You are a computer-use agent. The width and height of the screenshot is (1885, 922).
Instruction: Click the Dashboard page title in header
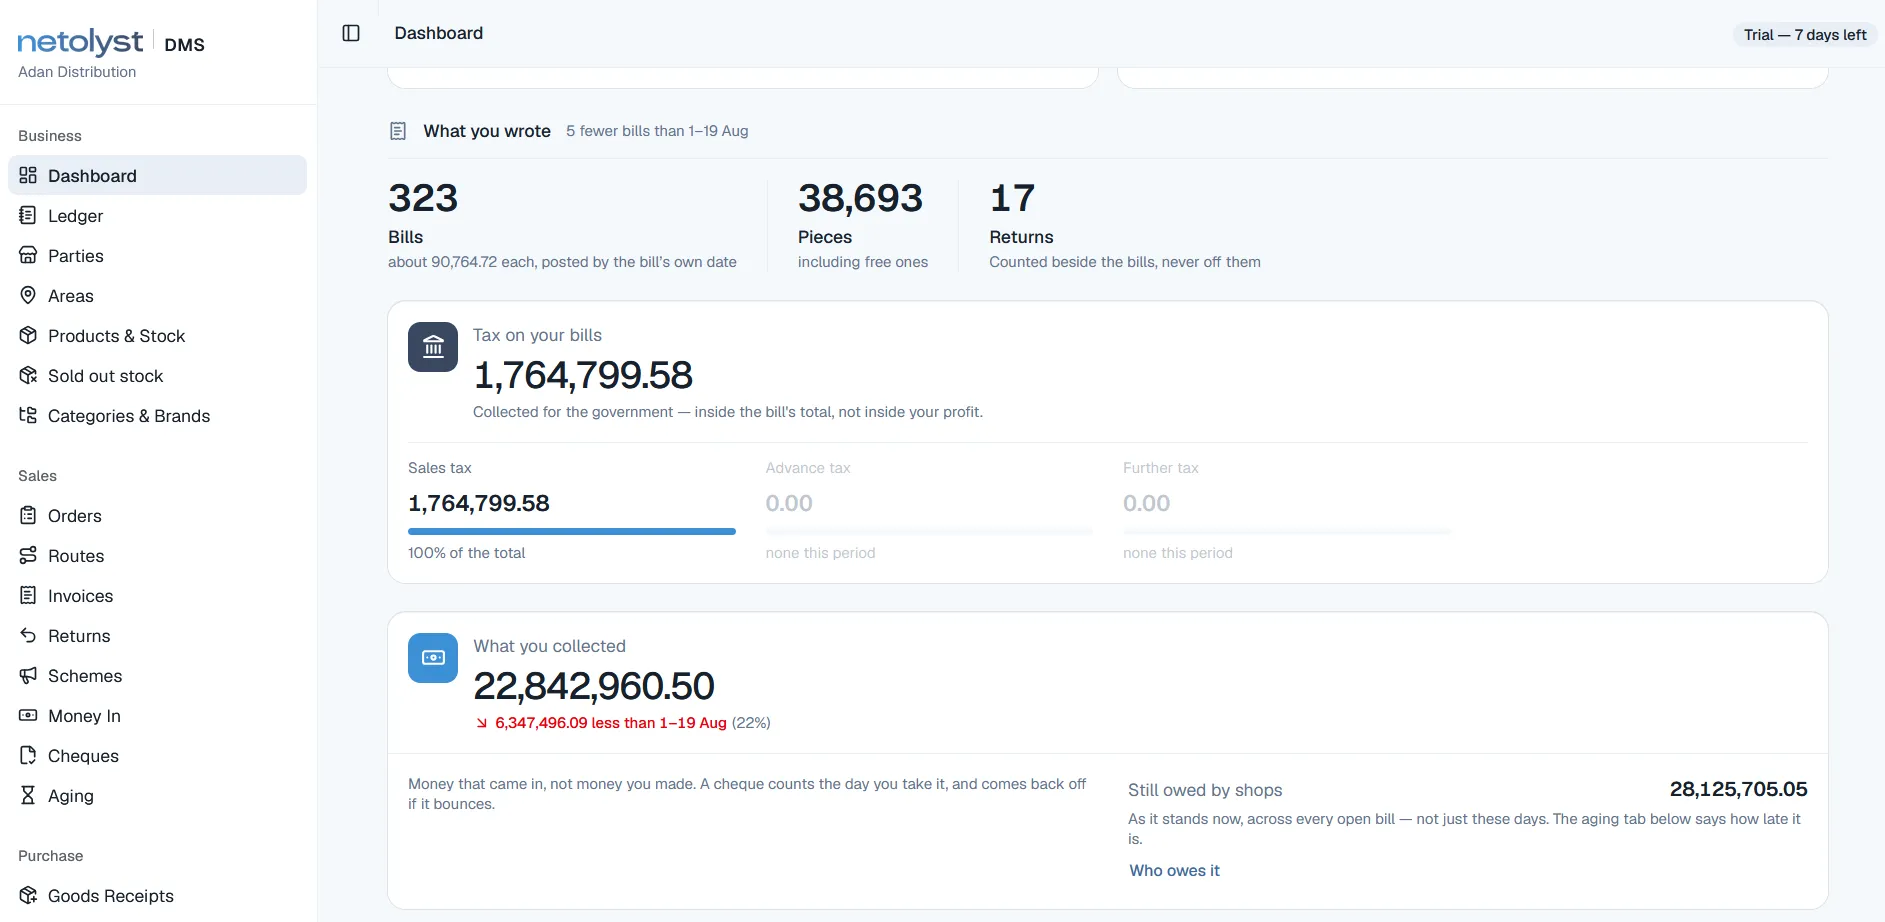(439, 33)
